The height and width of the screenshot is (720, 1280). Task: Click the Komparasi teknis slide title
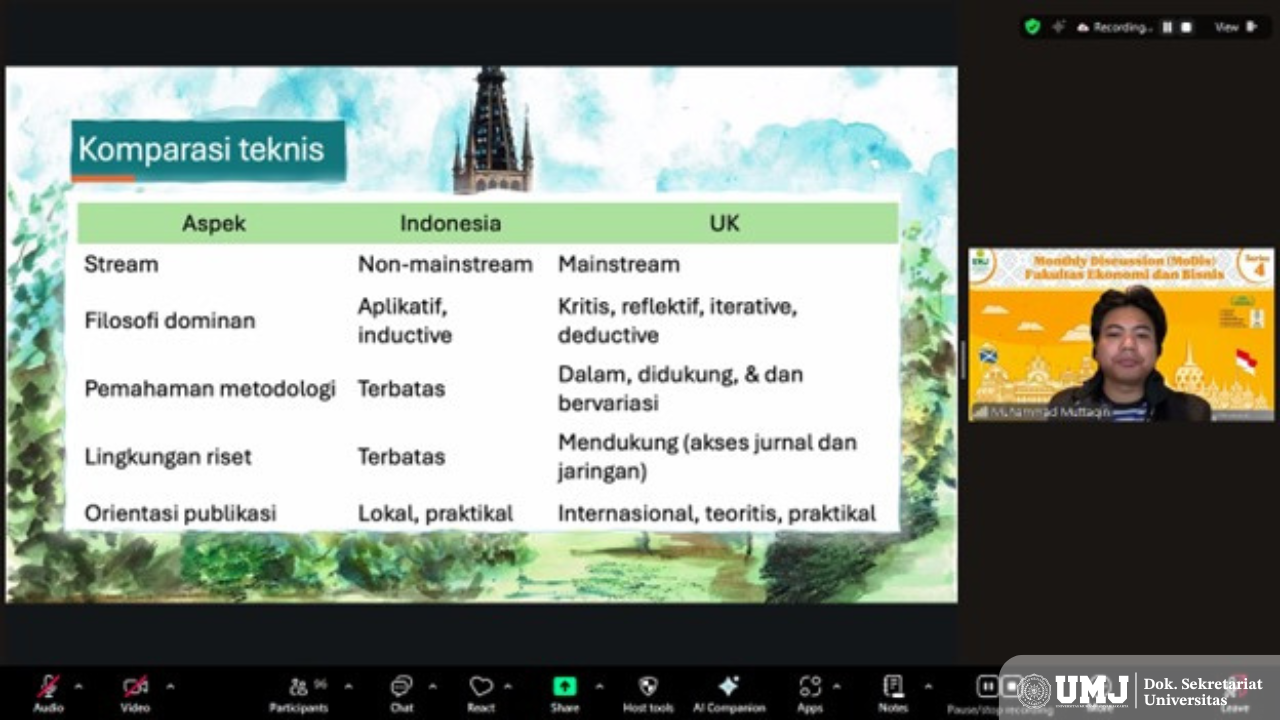pos(201,150)
